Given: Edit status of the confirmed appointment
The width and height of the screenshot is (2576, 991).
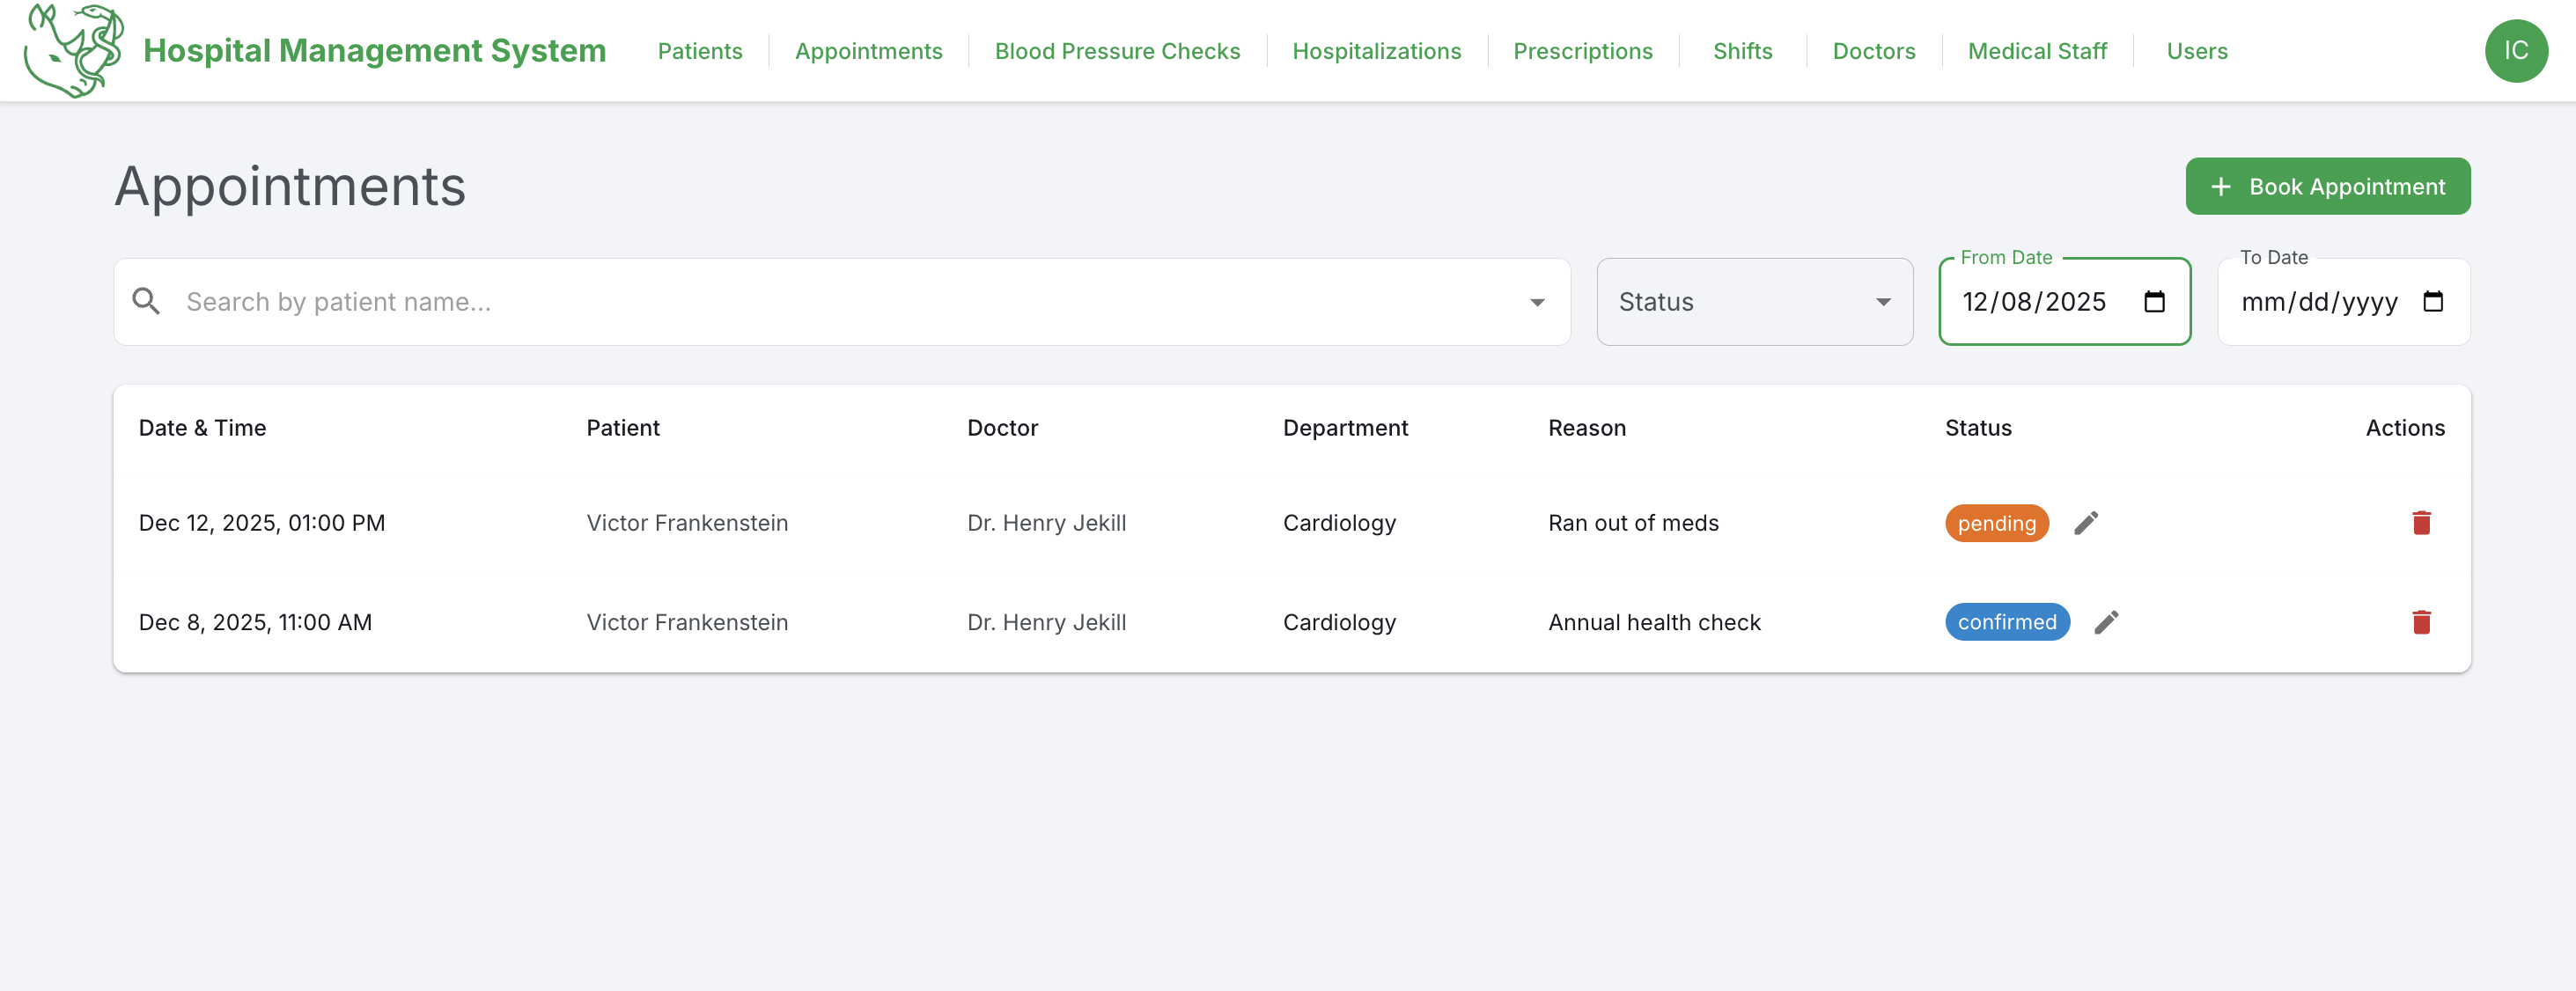Looking at the screenshot, I should coord(2105,622).
